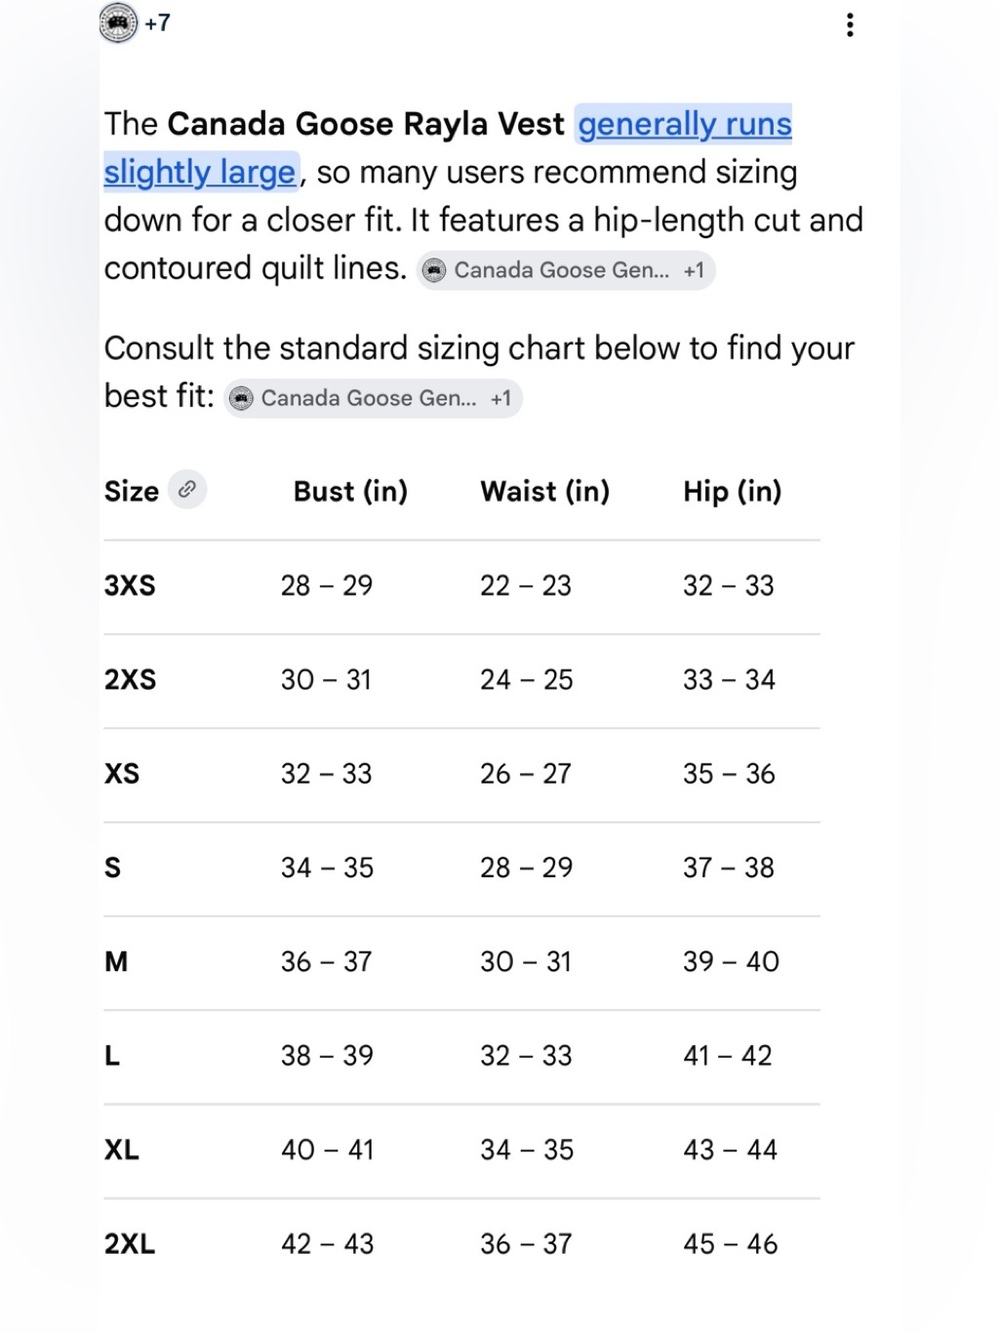
Task: Select the Bust (in) column header
Action: click(x=351, y=491)
